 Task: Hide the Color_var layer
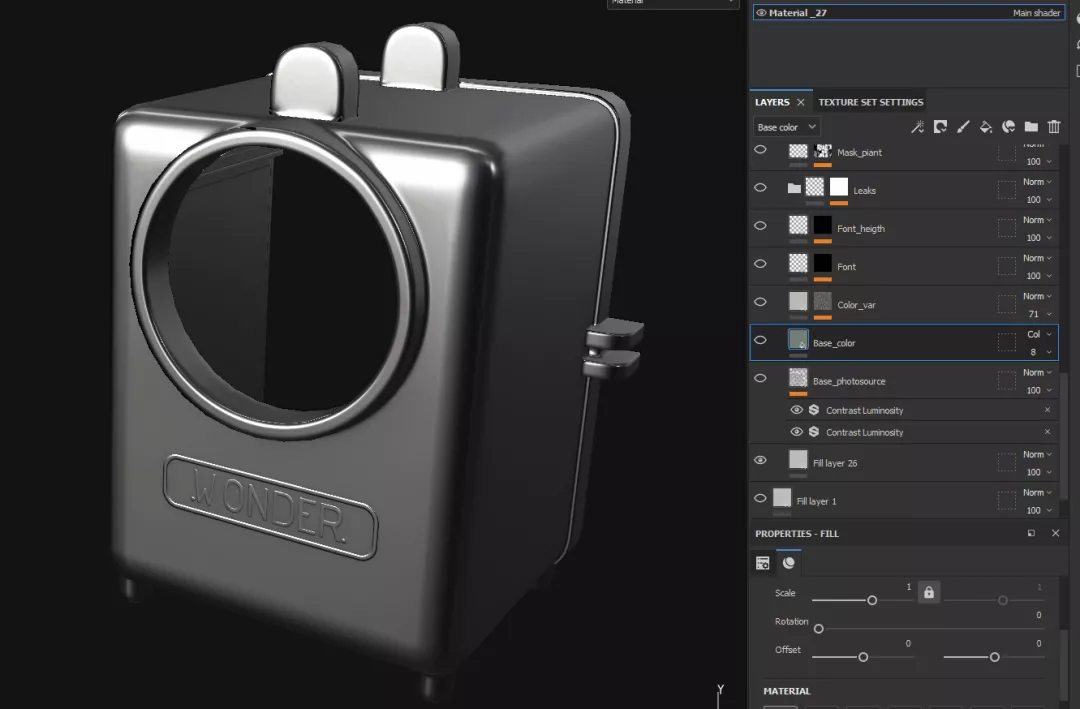point(760,302)
